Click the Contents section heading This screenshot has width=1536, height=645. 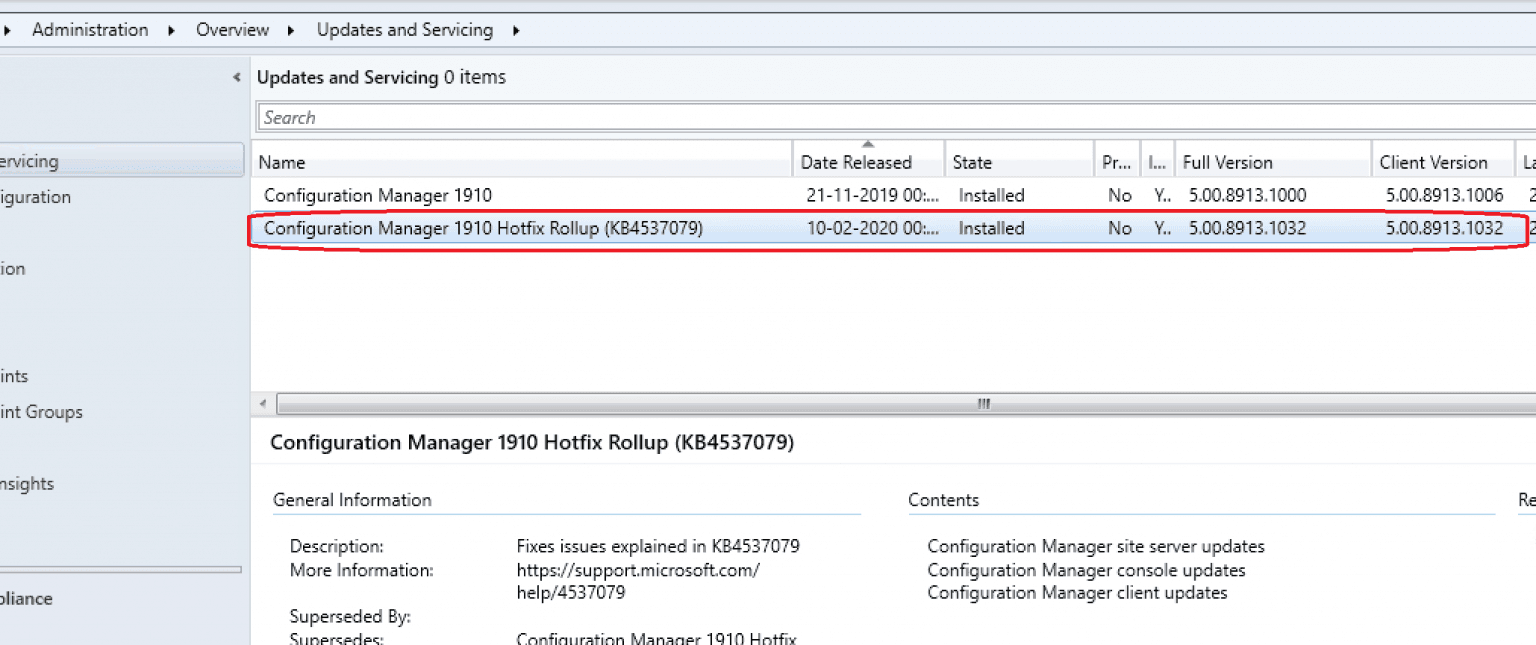tap(943, 500)
